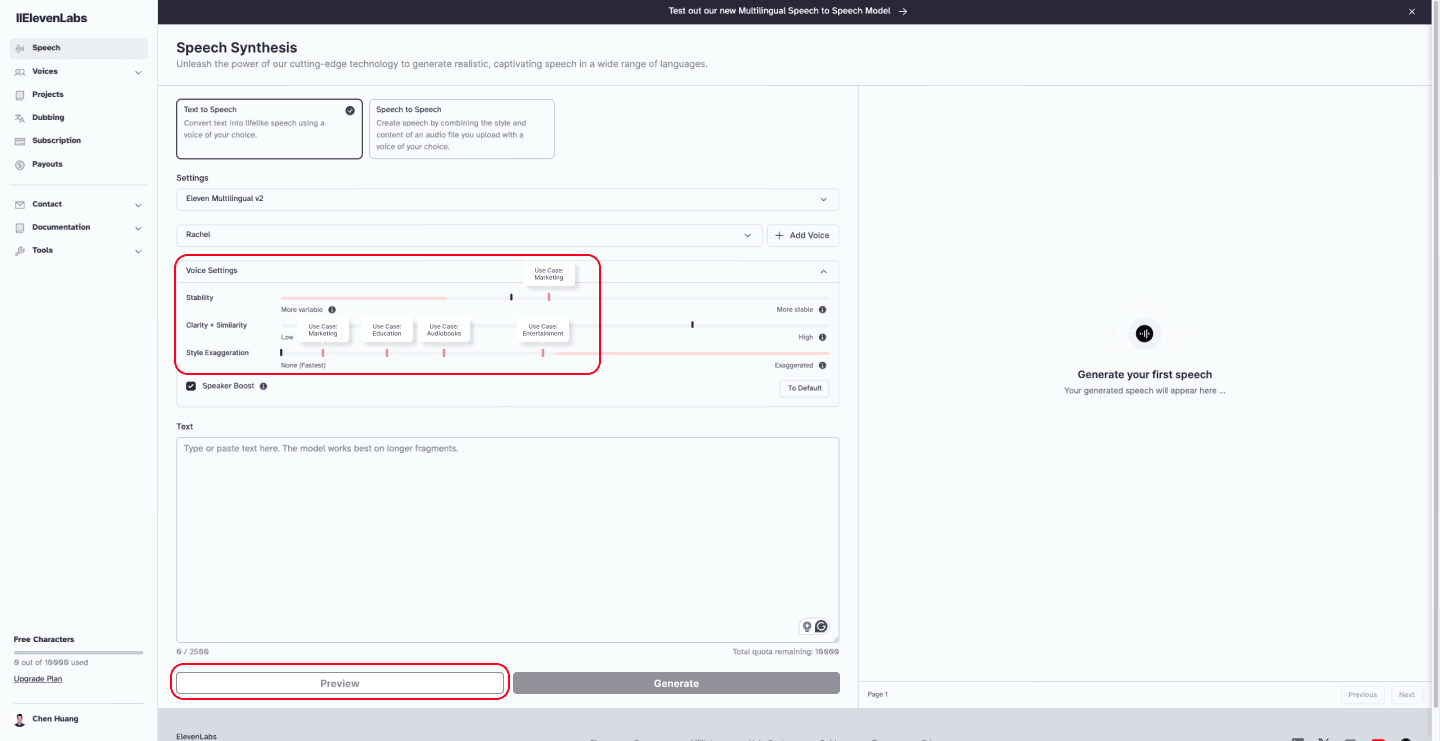Click the Chen Huang profile avatar

pyautogui.click(x=20, y=719)
